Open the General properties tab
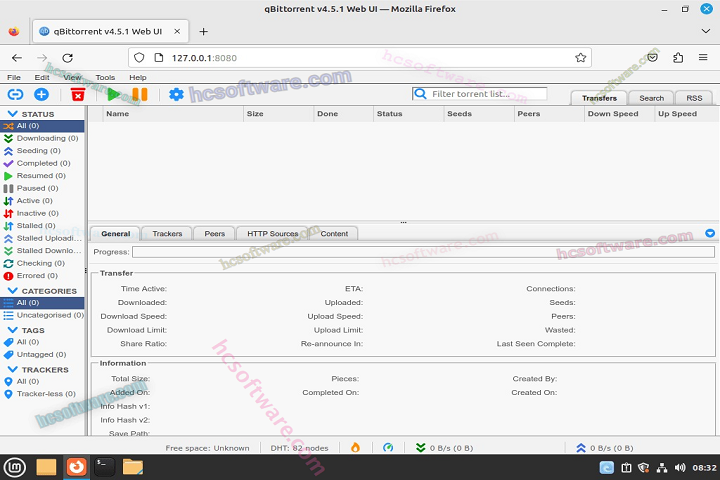The image size is (720, 480). click(116, 233)
